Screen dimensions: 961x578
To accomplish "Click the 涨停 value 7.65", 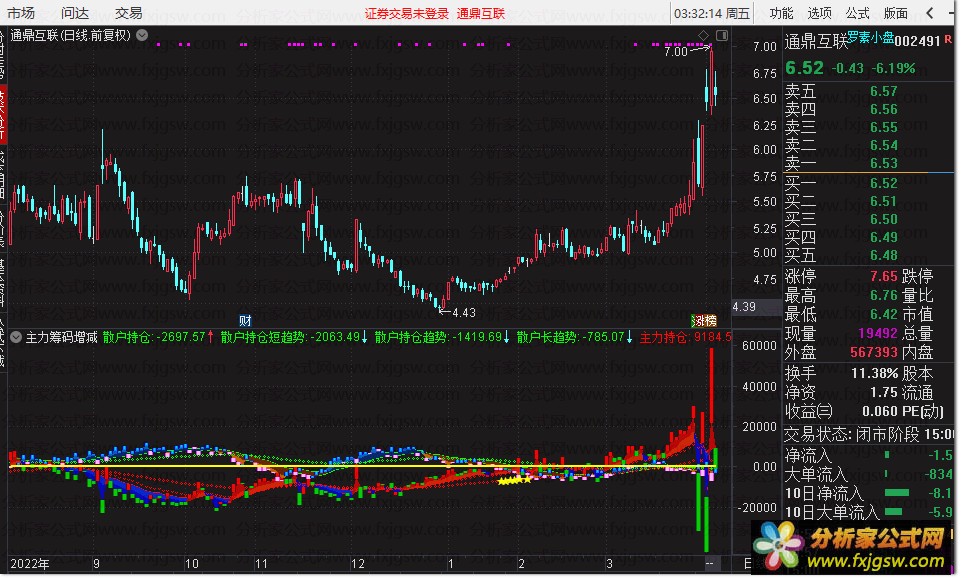I will coord(884,276).
